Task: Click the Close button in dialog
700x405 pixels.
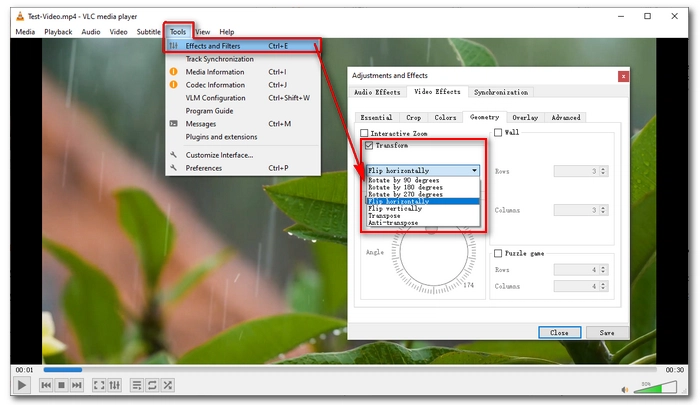Action: pyautogui.click(x=559, y=333)
